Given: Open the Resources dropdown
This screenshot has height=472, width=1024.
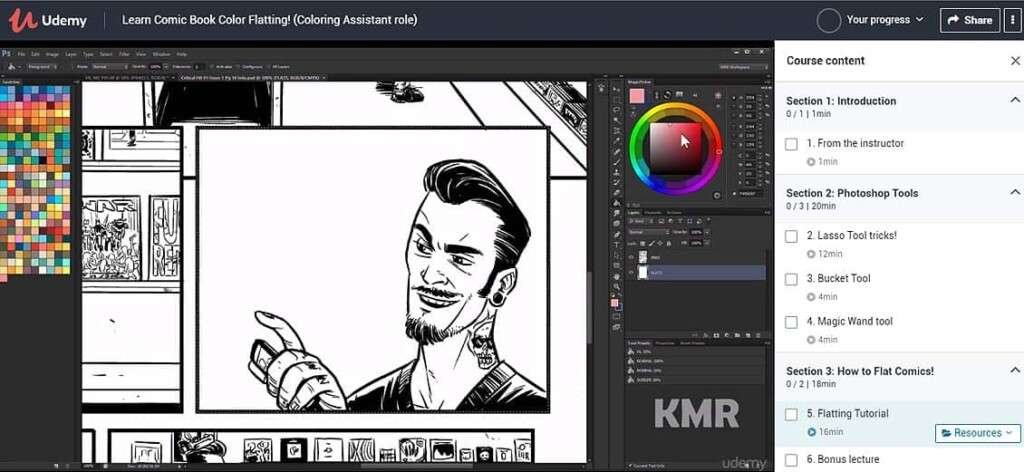Looking at the screenshot, I should pos(978,433).
